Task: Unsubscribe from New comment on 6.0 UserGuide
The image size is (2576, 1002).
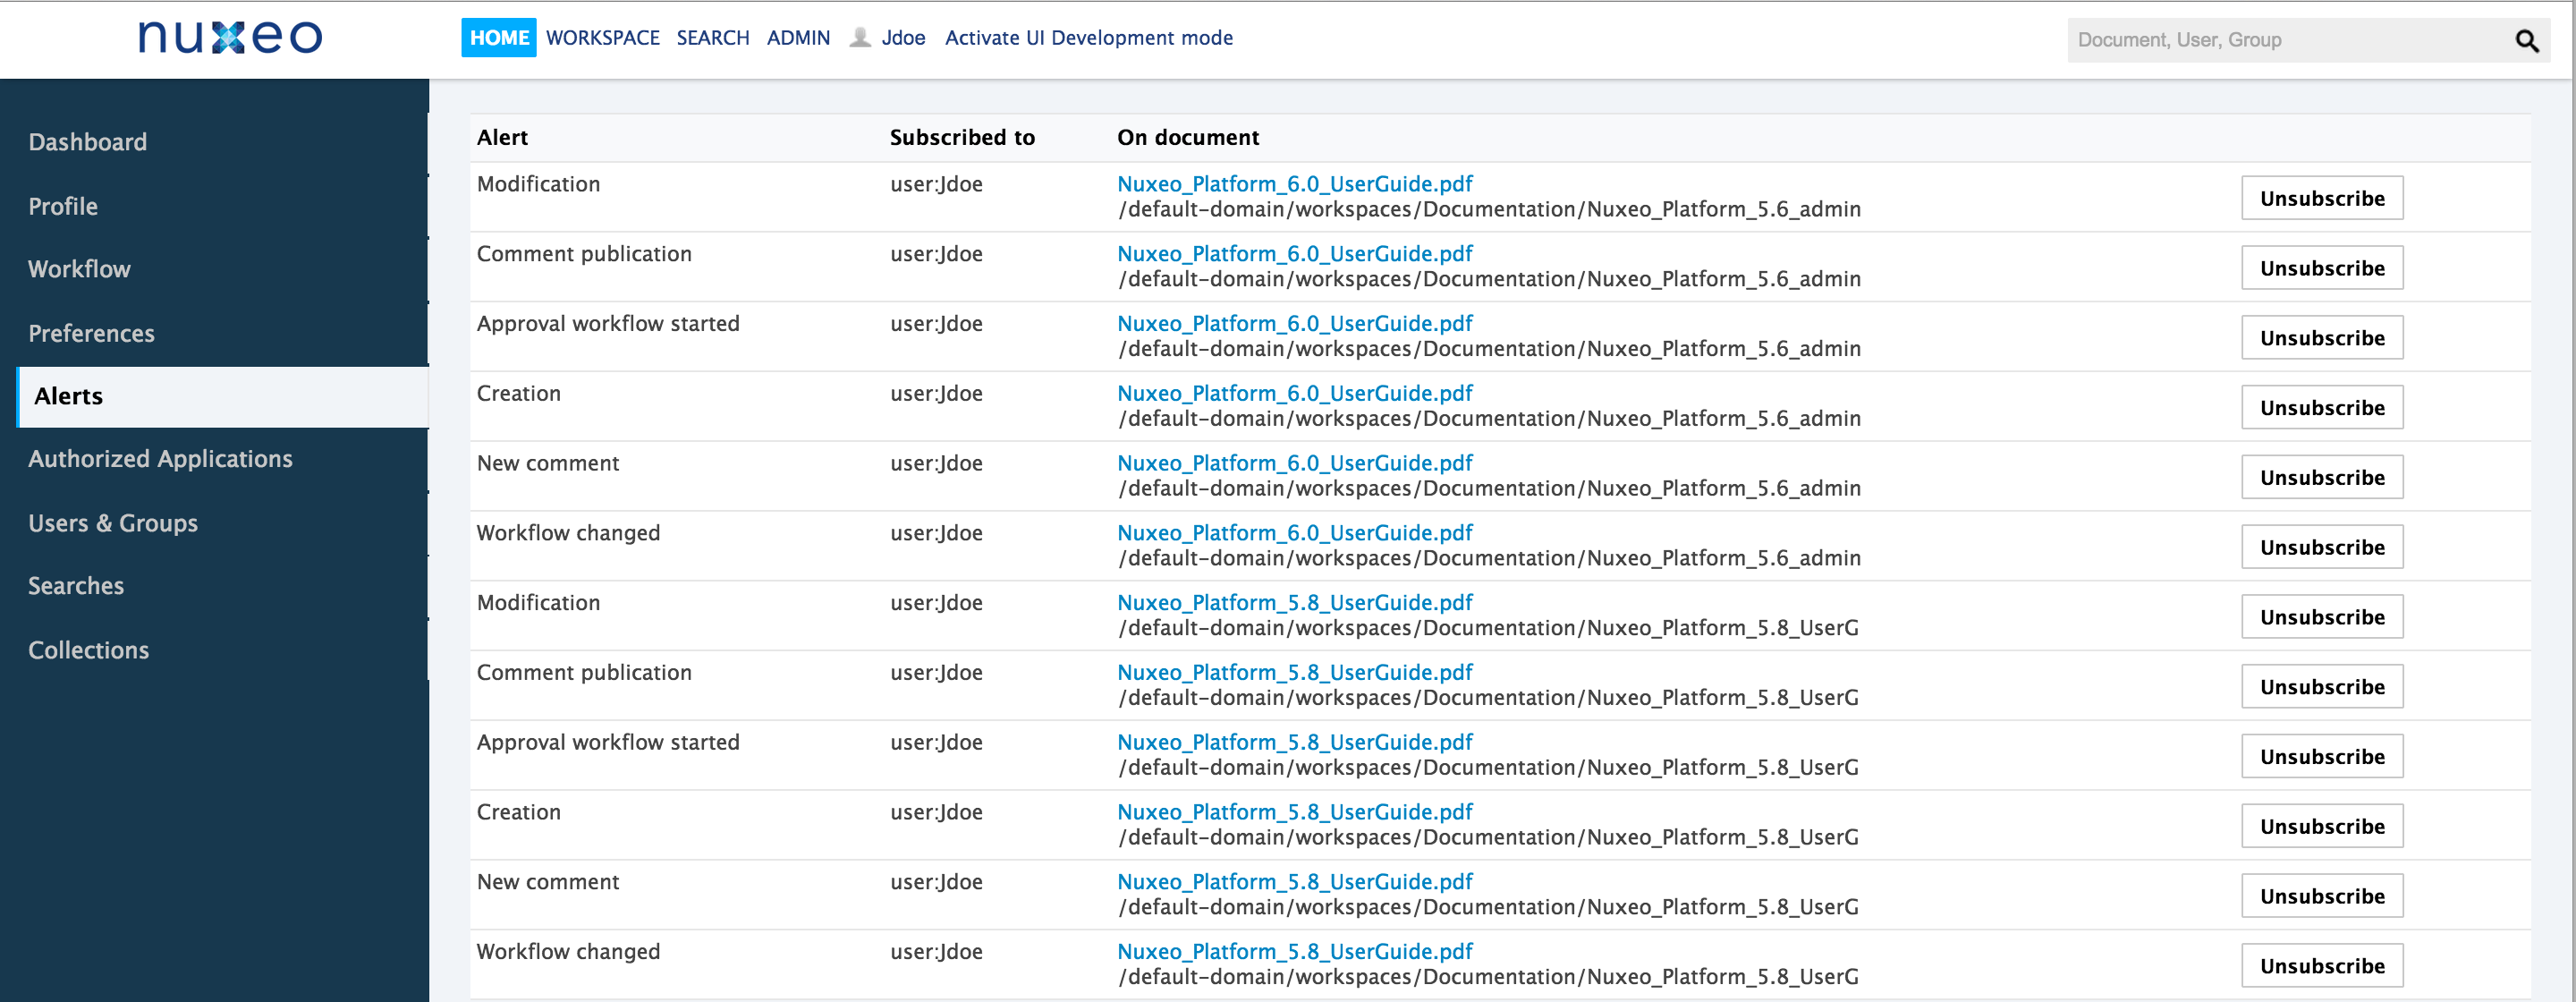Action: coord(2322,477)
